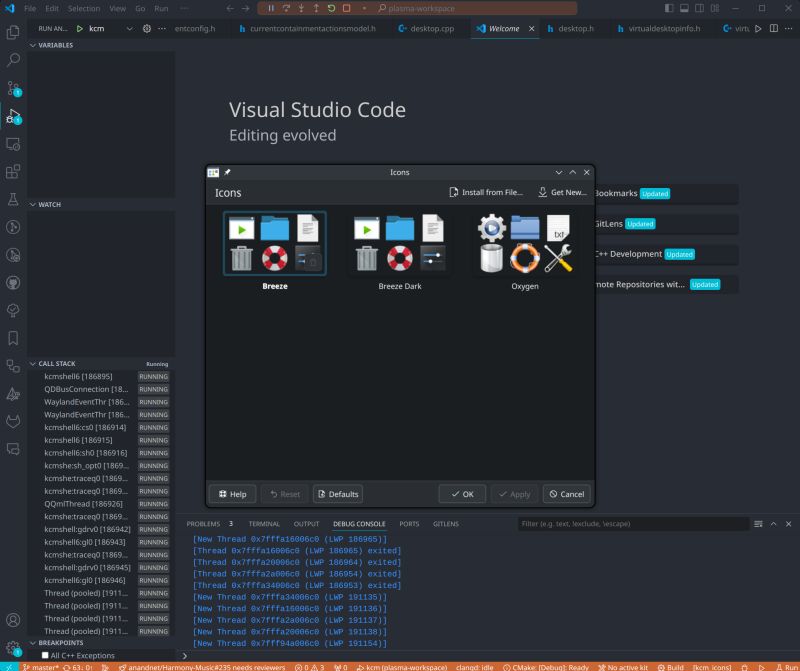The image size is (800, 671).
Task: Open the Explorer view
Action: (13, 33)
